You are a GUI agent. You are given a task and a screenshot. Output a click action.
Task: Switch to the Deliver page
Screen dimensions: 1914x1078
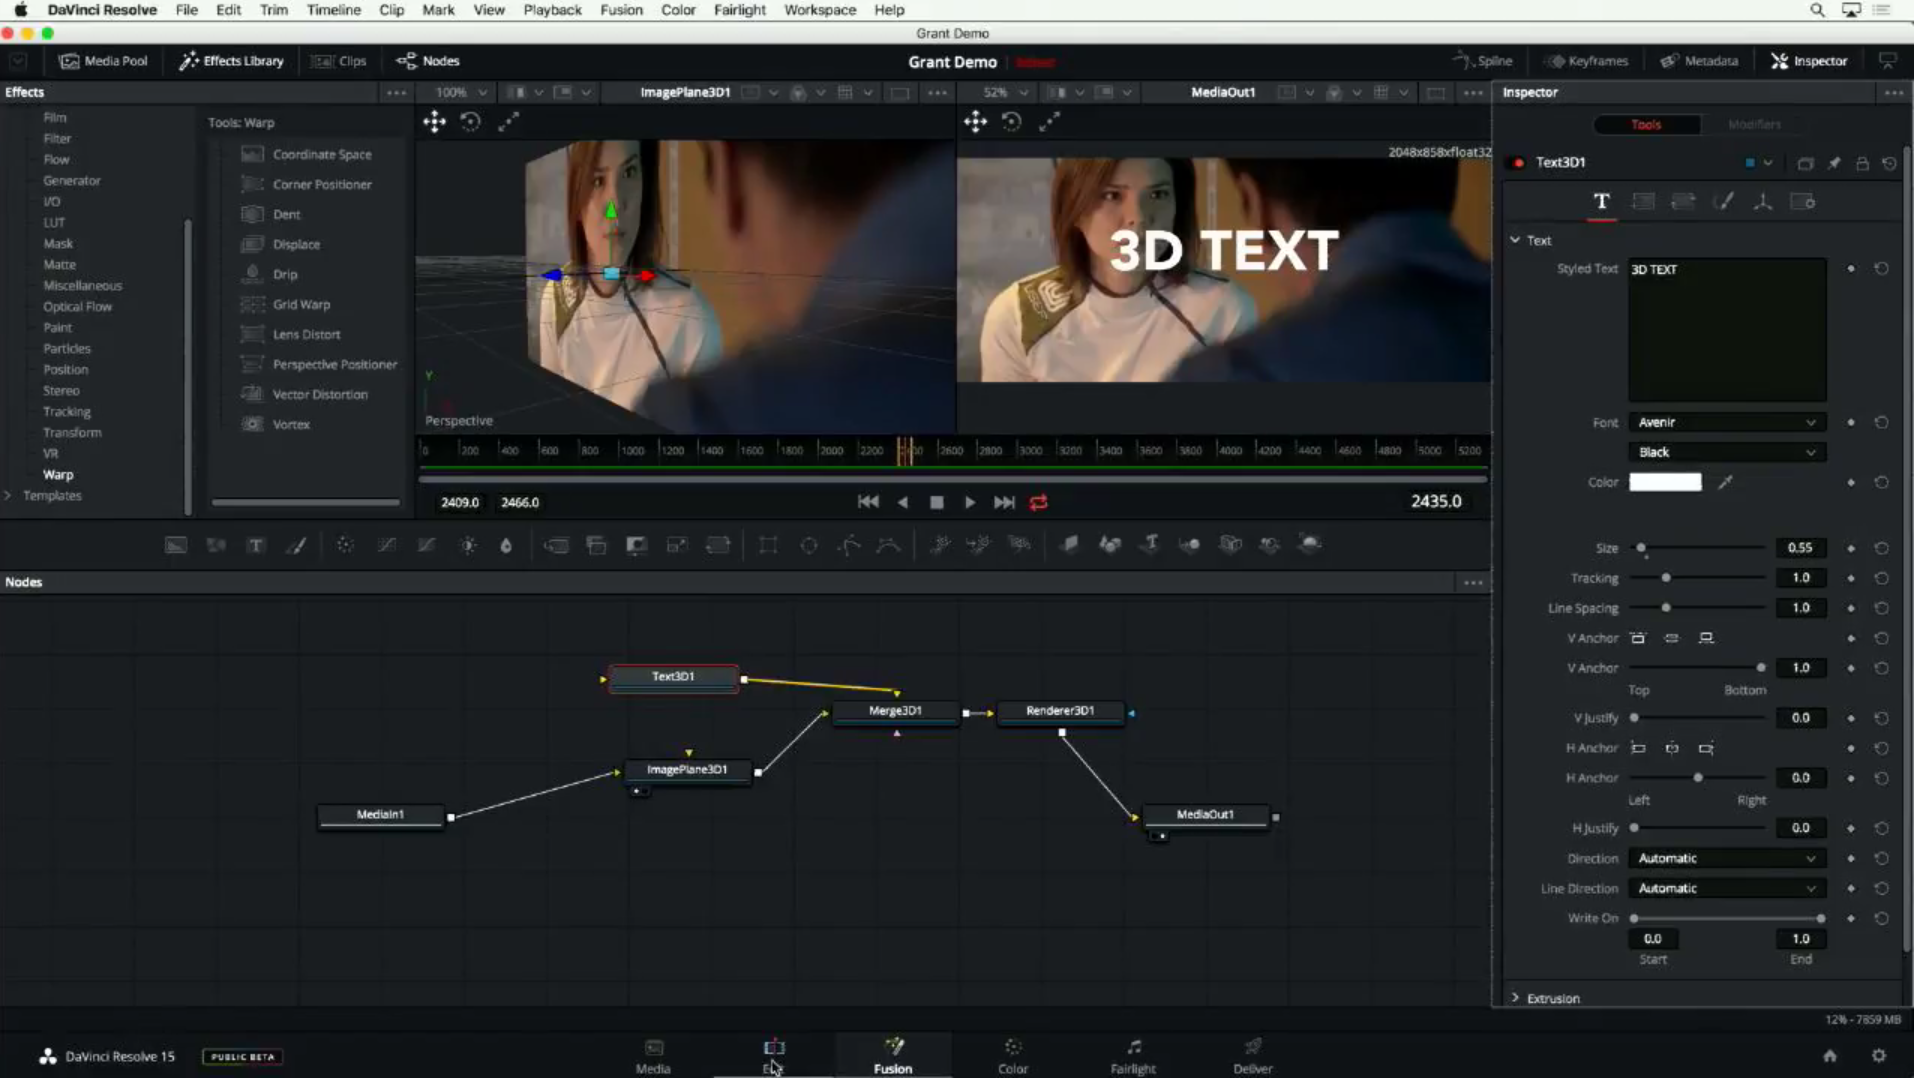click(x=1253, y=1056)
